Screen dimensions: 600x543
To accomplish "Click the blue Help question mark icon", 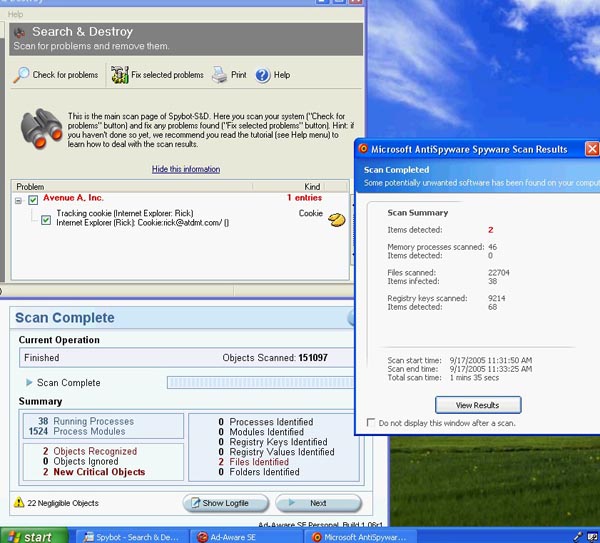I will (x=263, y=75).
